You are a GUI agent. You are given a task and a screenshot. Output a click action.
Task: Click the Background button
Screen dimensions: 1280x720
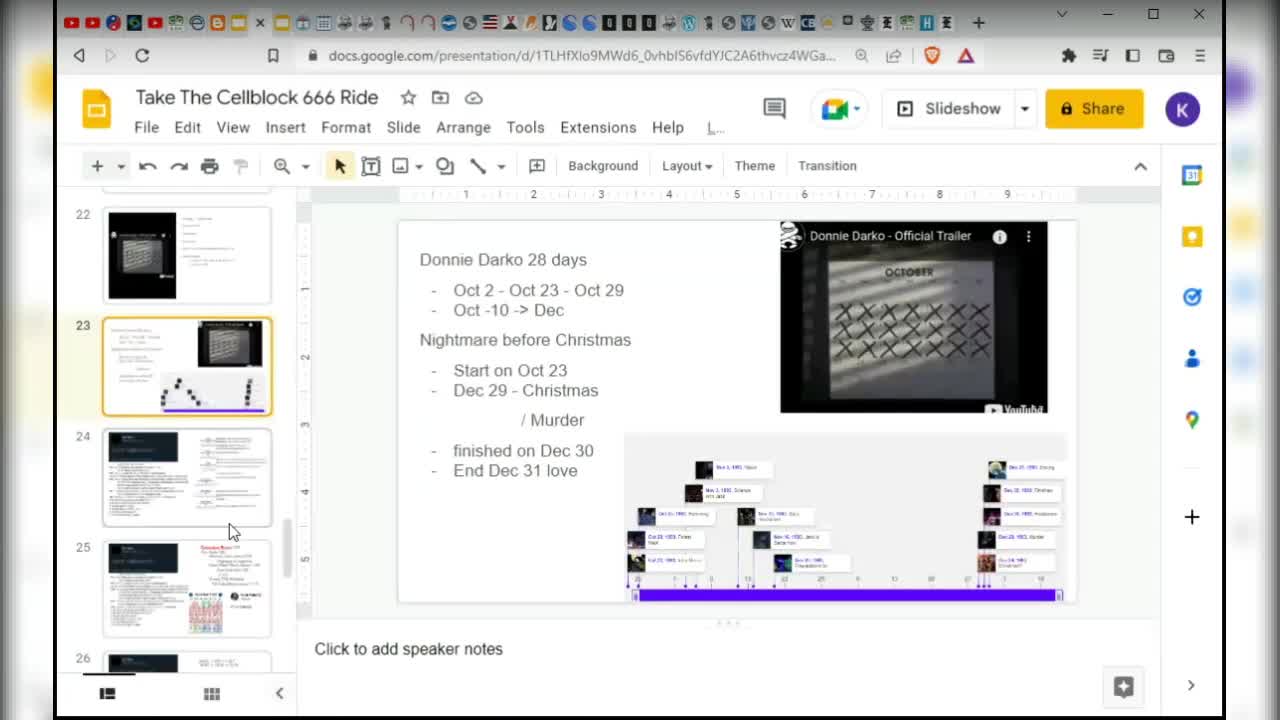click(603, 166)
